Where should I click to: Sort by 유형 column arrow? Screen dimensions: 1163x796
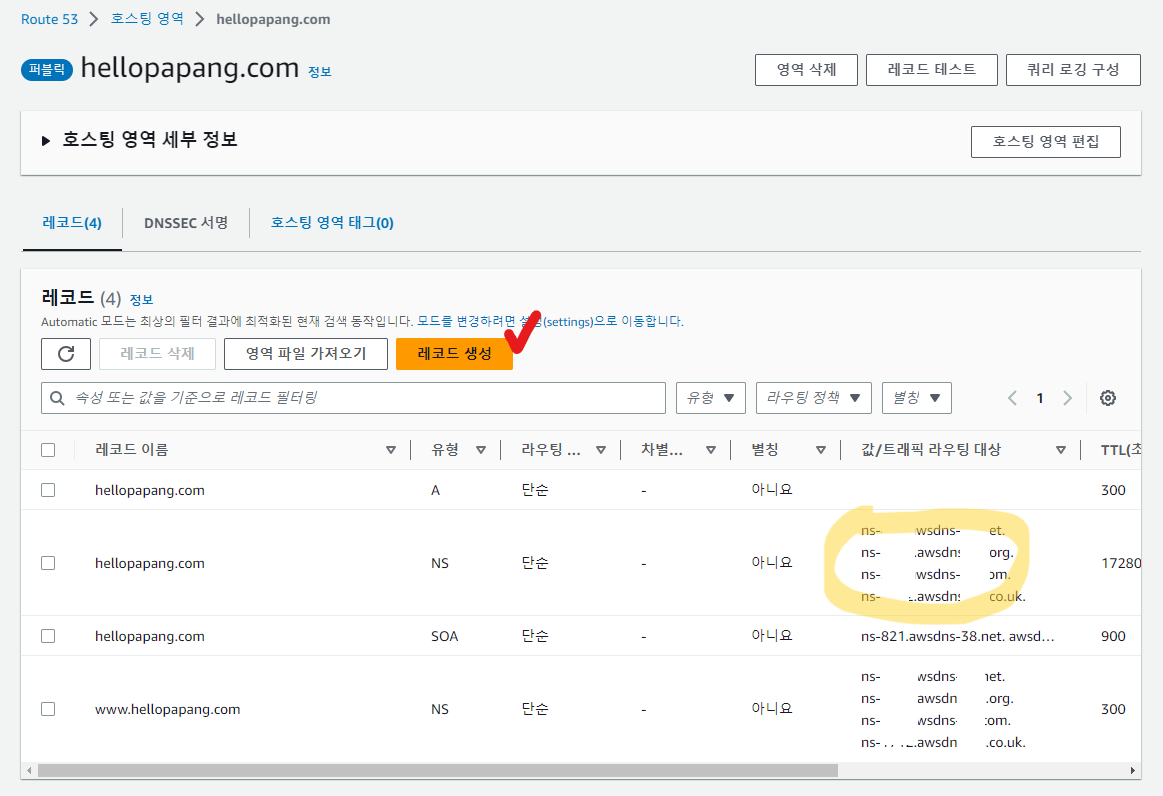[x=481, y=450]
